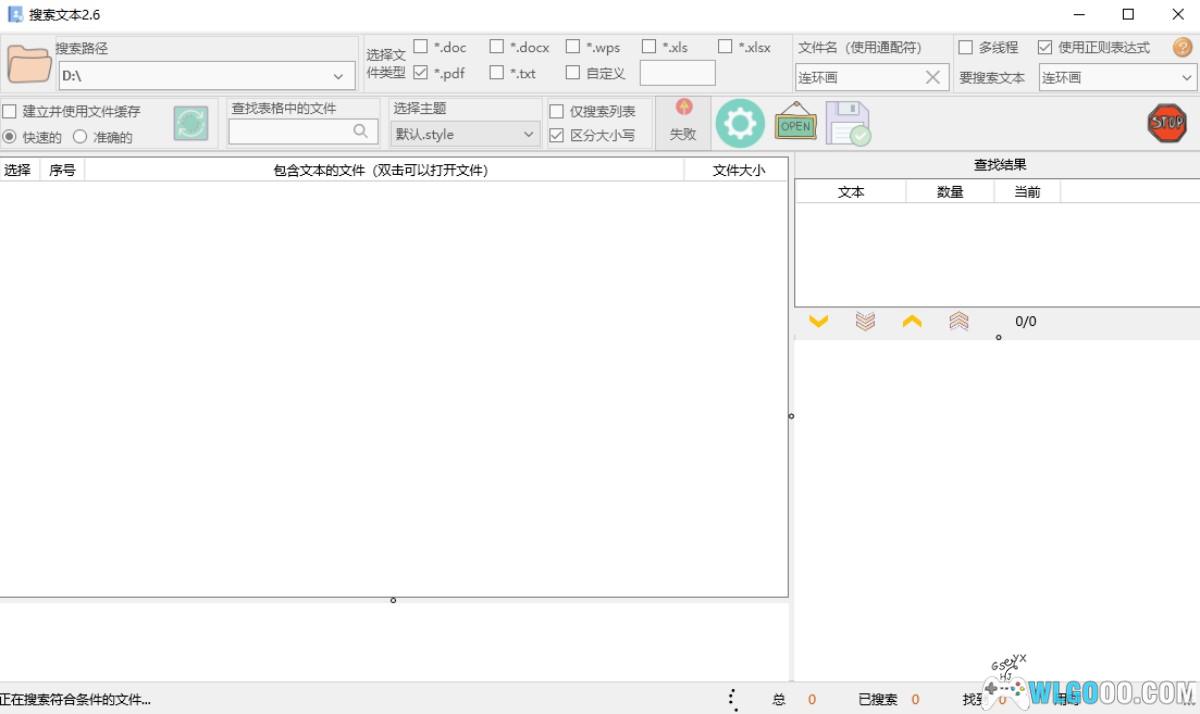The image size is (1200, 714).
Task: Click the orange help question mark icon
Action: [x=1182, y=47]
